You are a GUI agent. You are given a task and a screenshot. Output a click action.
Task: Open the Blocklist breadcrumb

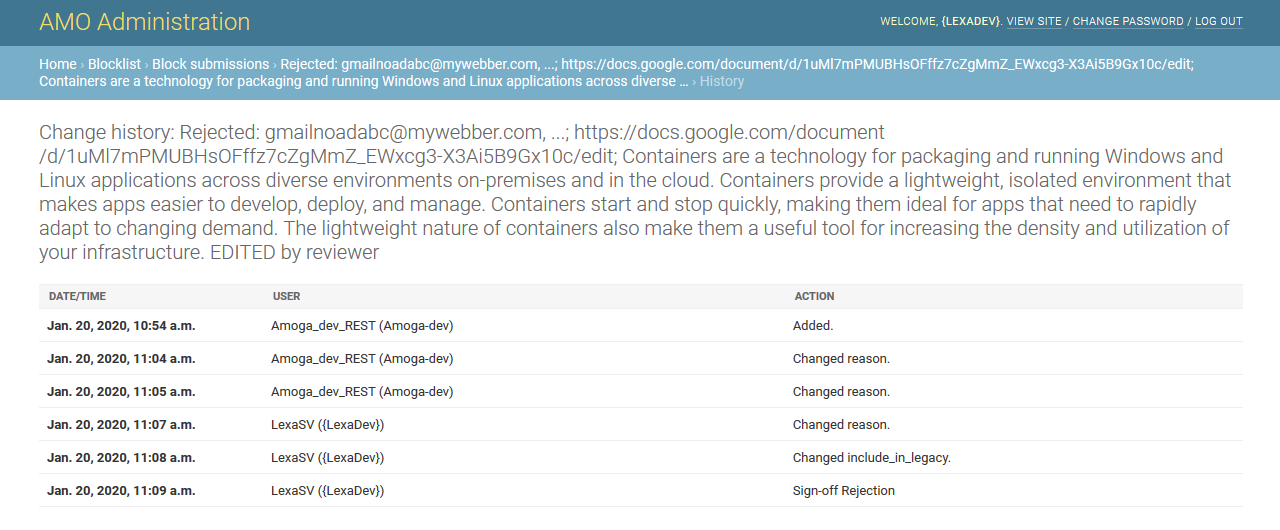click(114, 64)
